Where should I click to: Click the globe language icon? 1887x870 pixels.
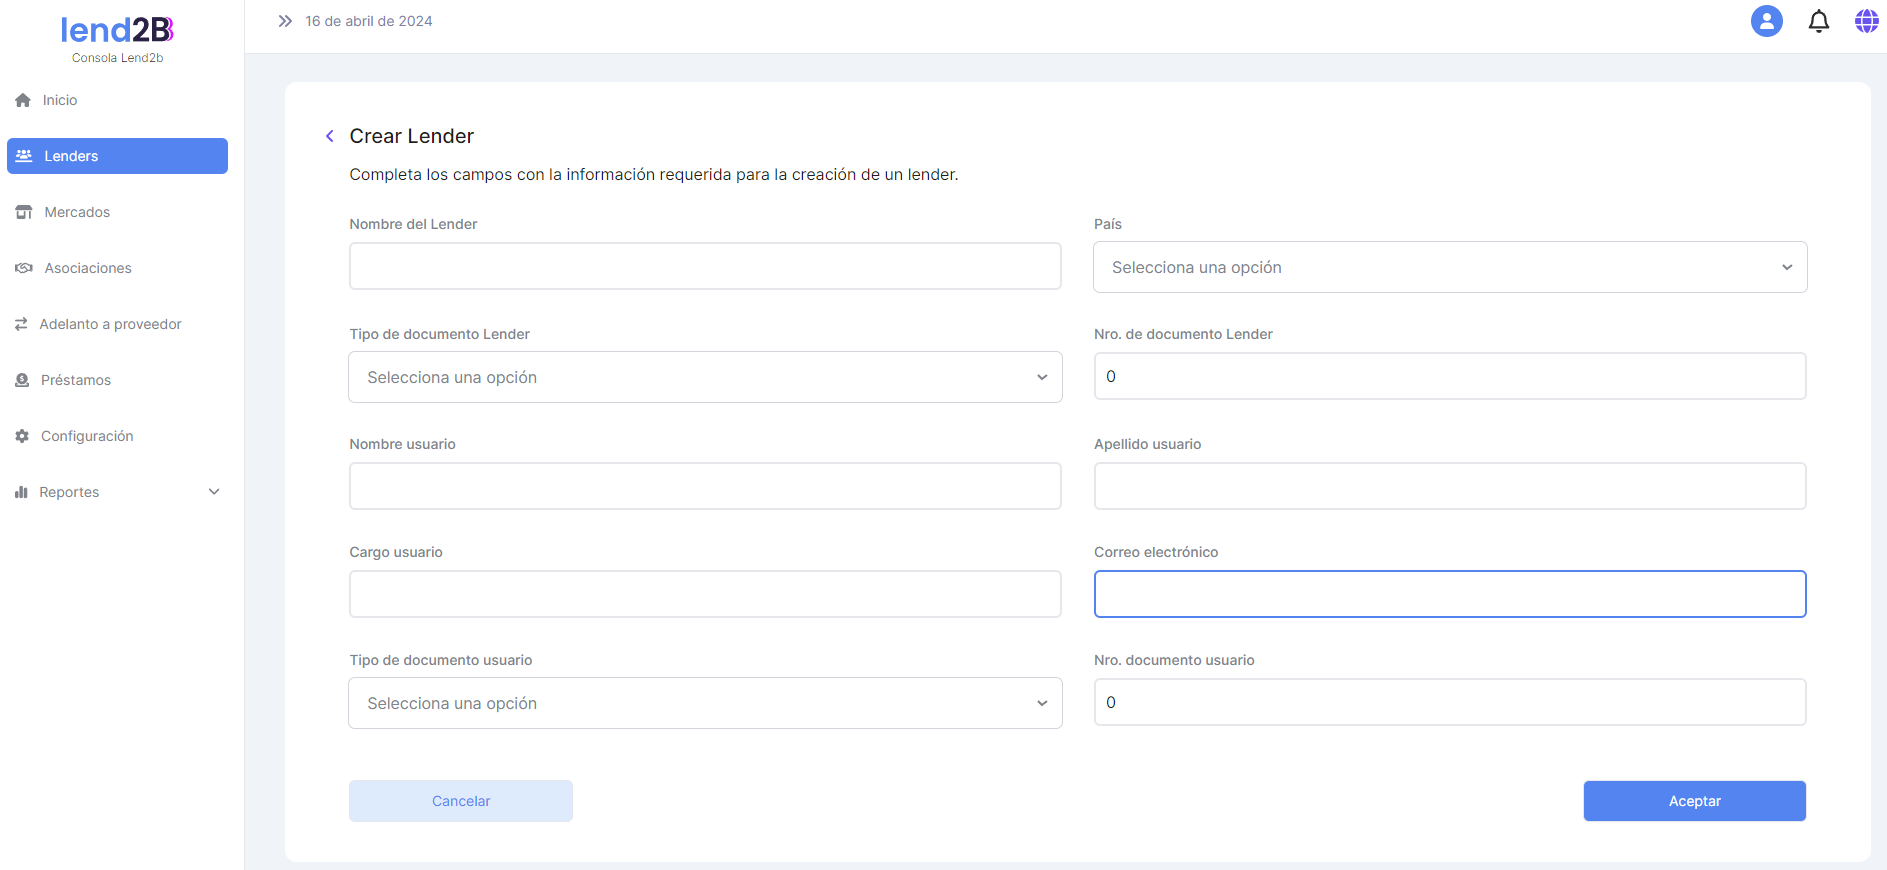tap(1866, 21)
